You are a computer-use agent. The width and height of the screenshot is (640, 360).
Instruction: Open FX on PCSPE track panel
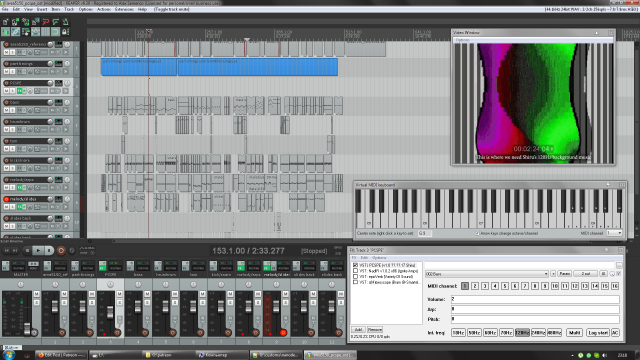tap(19, 91)
